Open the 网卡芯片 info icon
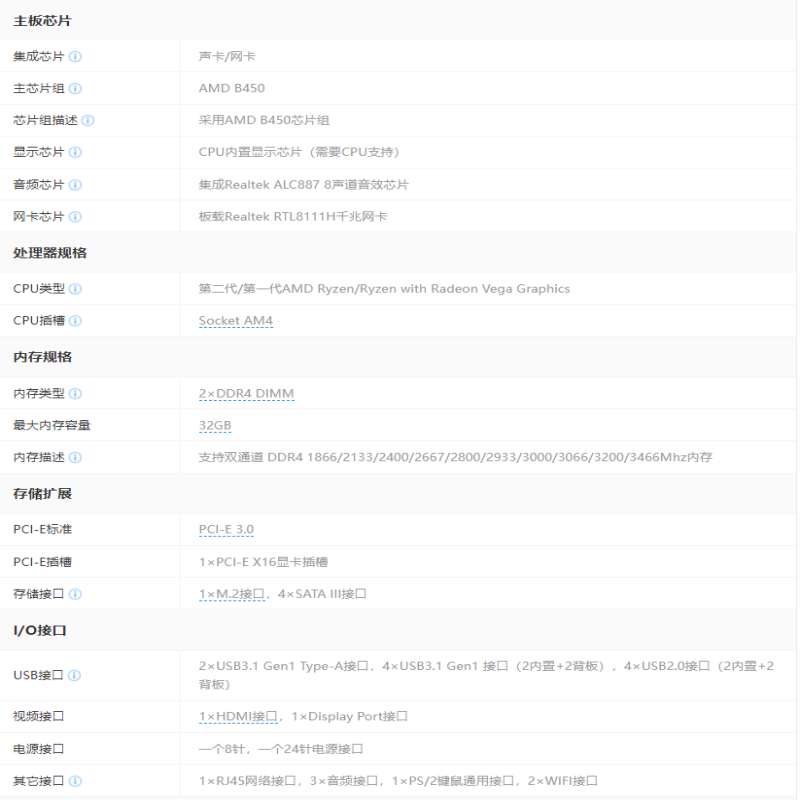 coord(75,217)
